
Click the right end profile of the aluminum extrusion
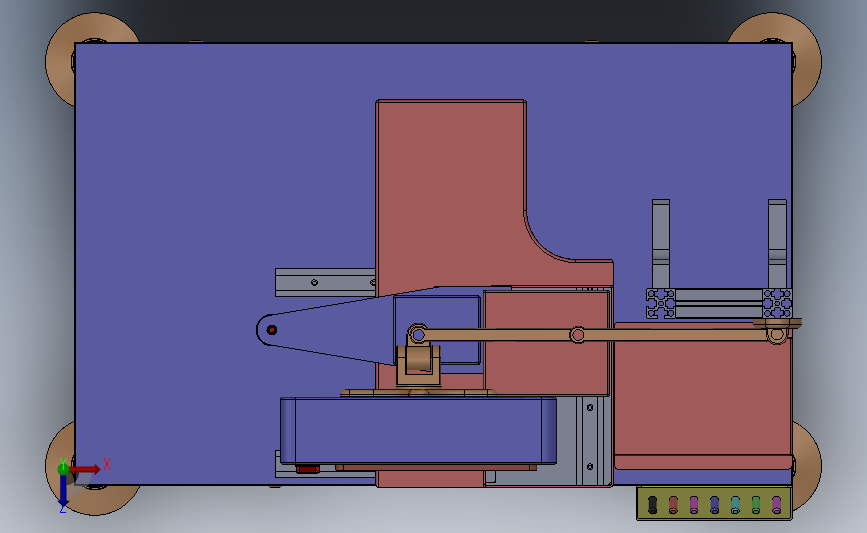click(777, 304)
